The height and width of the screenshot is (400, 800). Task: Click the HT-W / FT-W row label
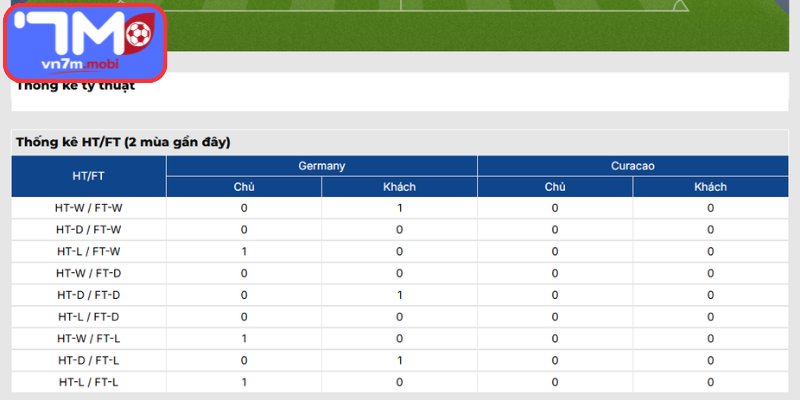[89, 208]
